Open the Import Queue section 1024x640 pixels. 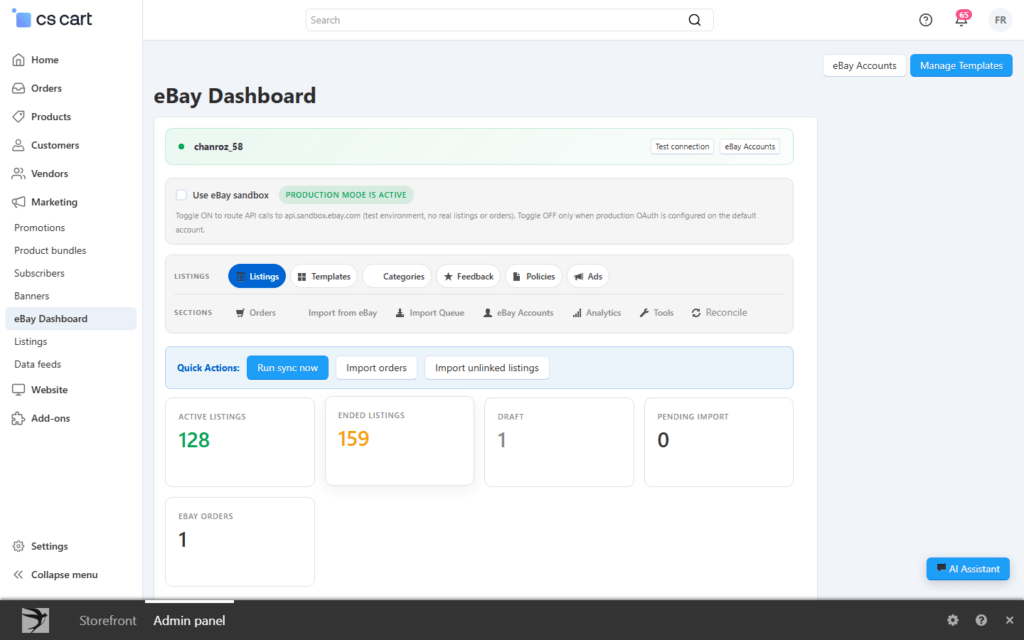click(430, 313)
